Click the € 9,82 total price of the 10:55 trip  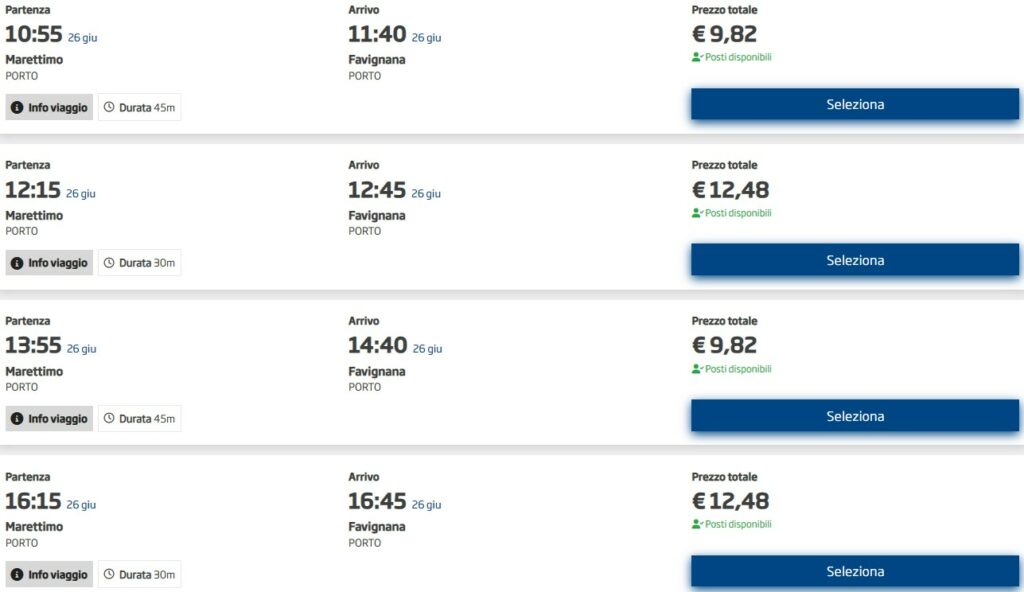(724, 34)
